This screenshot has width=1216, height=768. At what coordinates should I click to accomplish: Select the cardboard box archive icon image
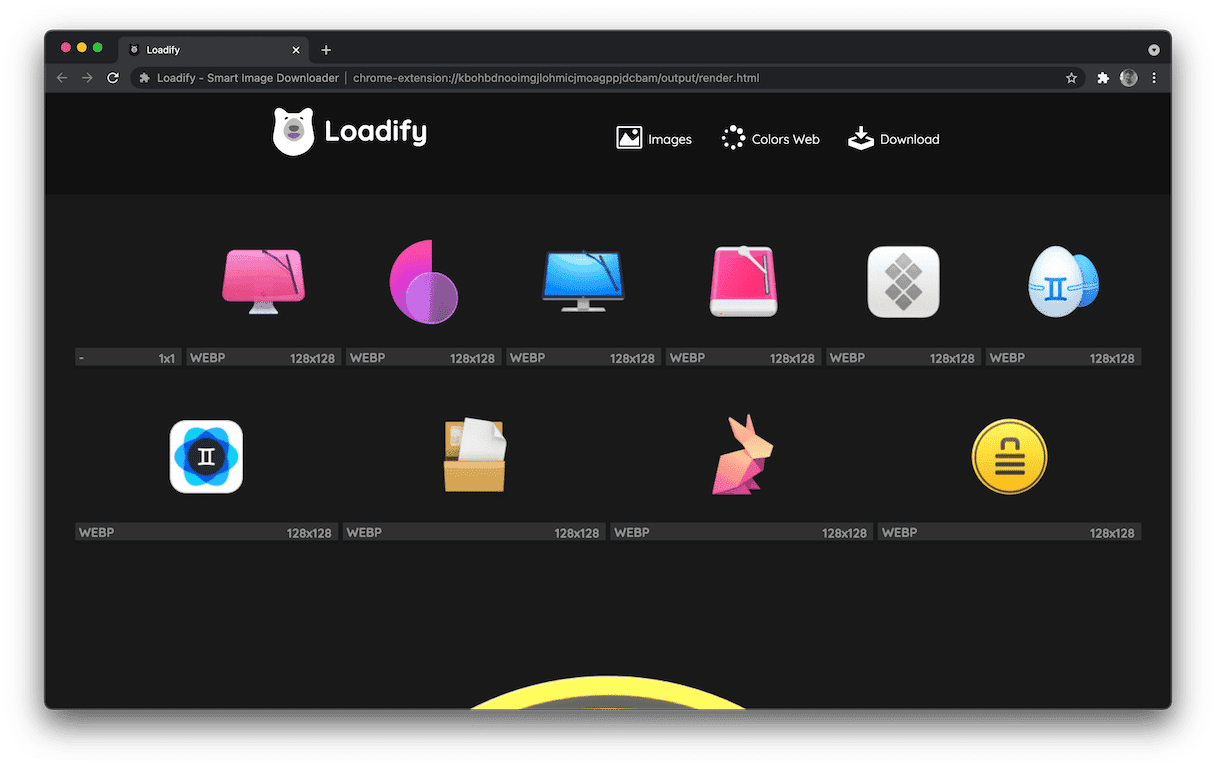click(474, 456)
